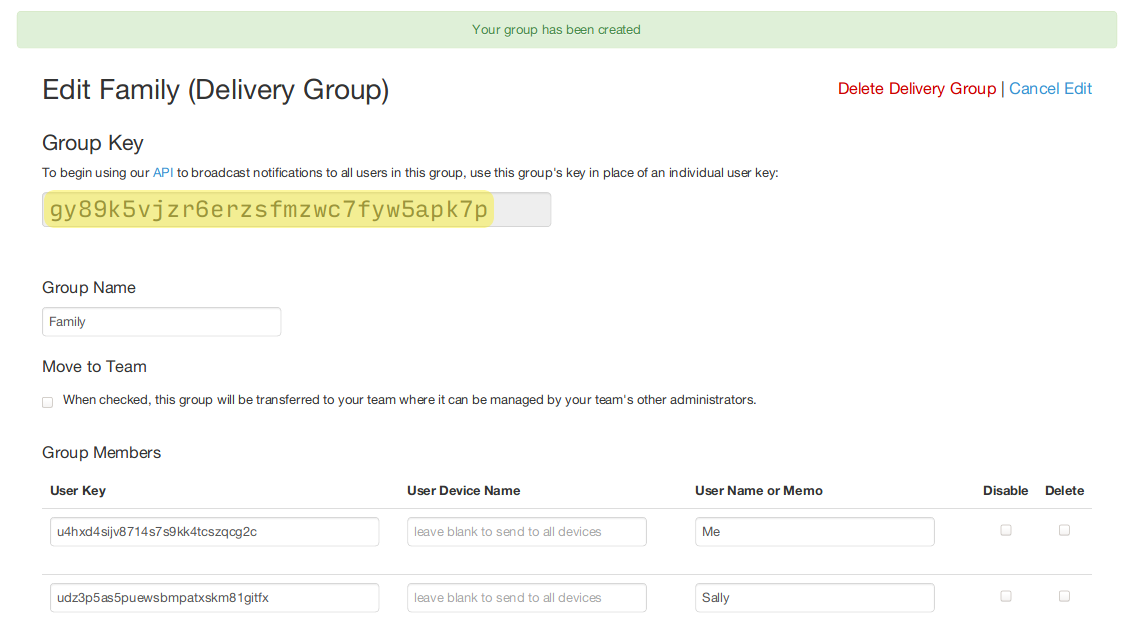The height and width of the screenshot is (626, 1132).
Task: Tick the Disable checkbox for Me
Action: click(1006, 530)
